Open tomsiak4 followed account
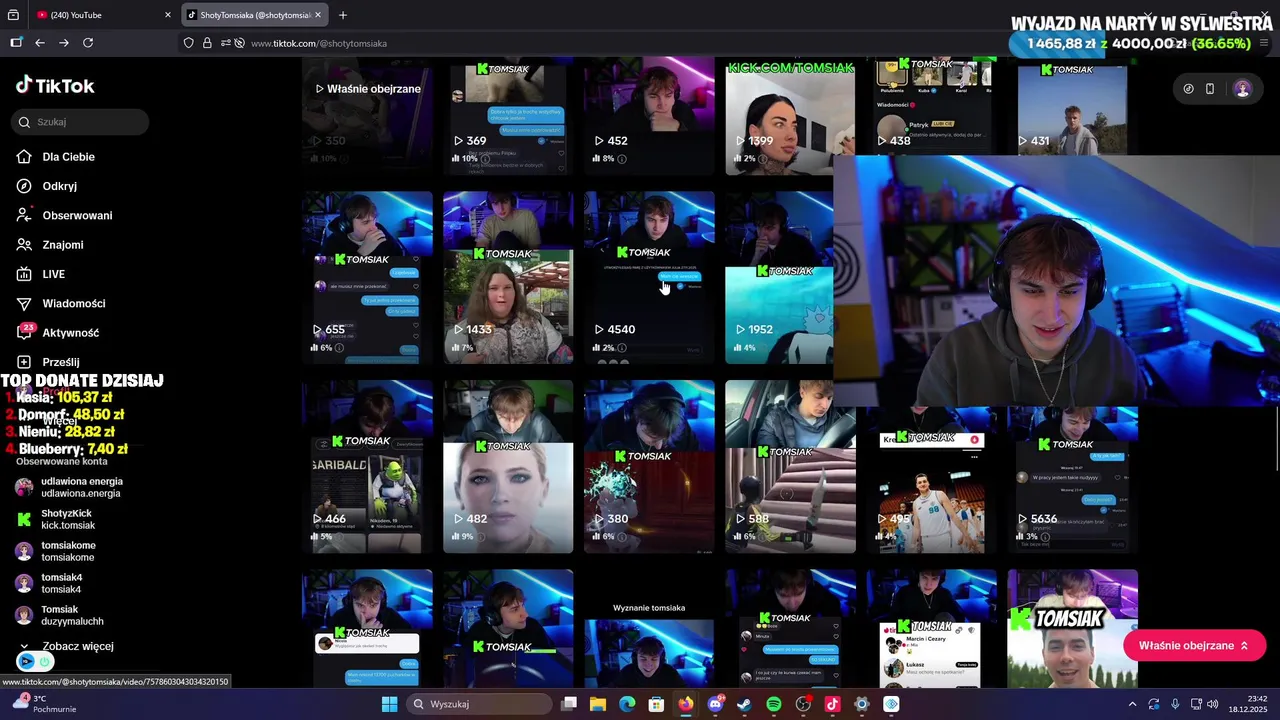The width and height of the screenshot is (1280, 720). (x=50, y=583)
